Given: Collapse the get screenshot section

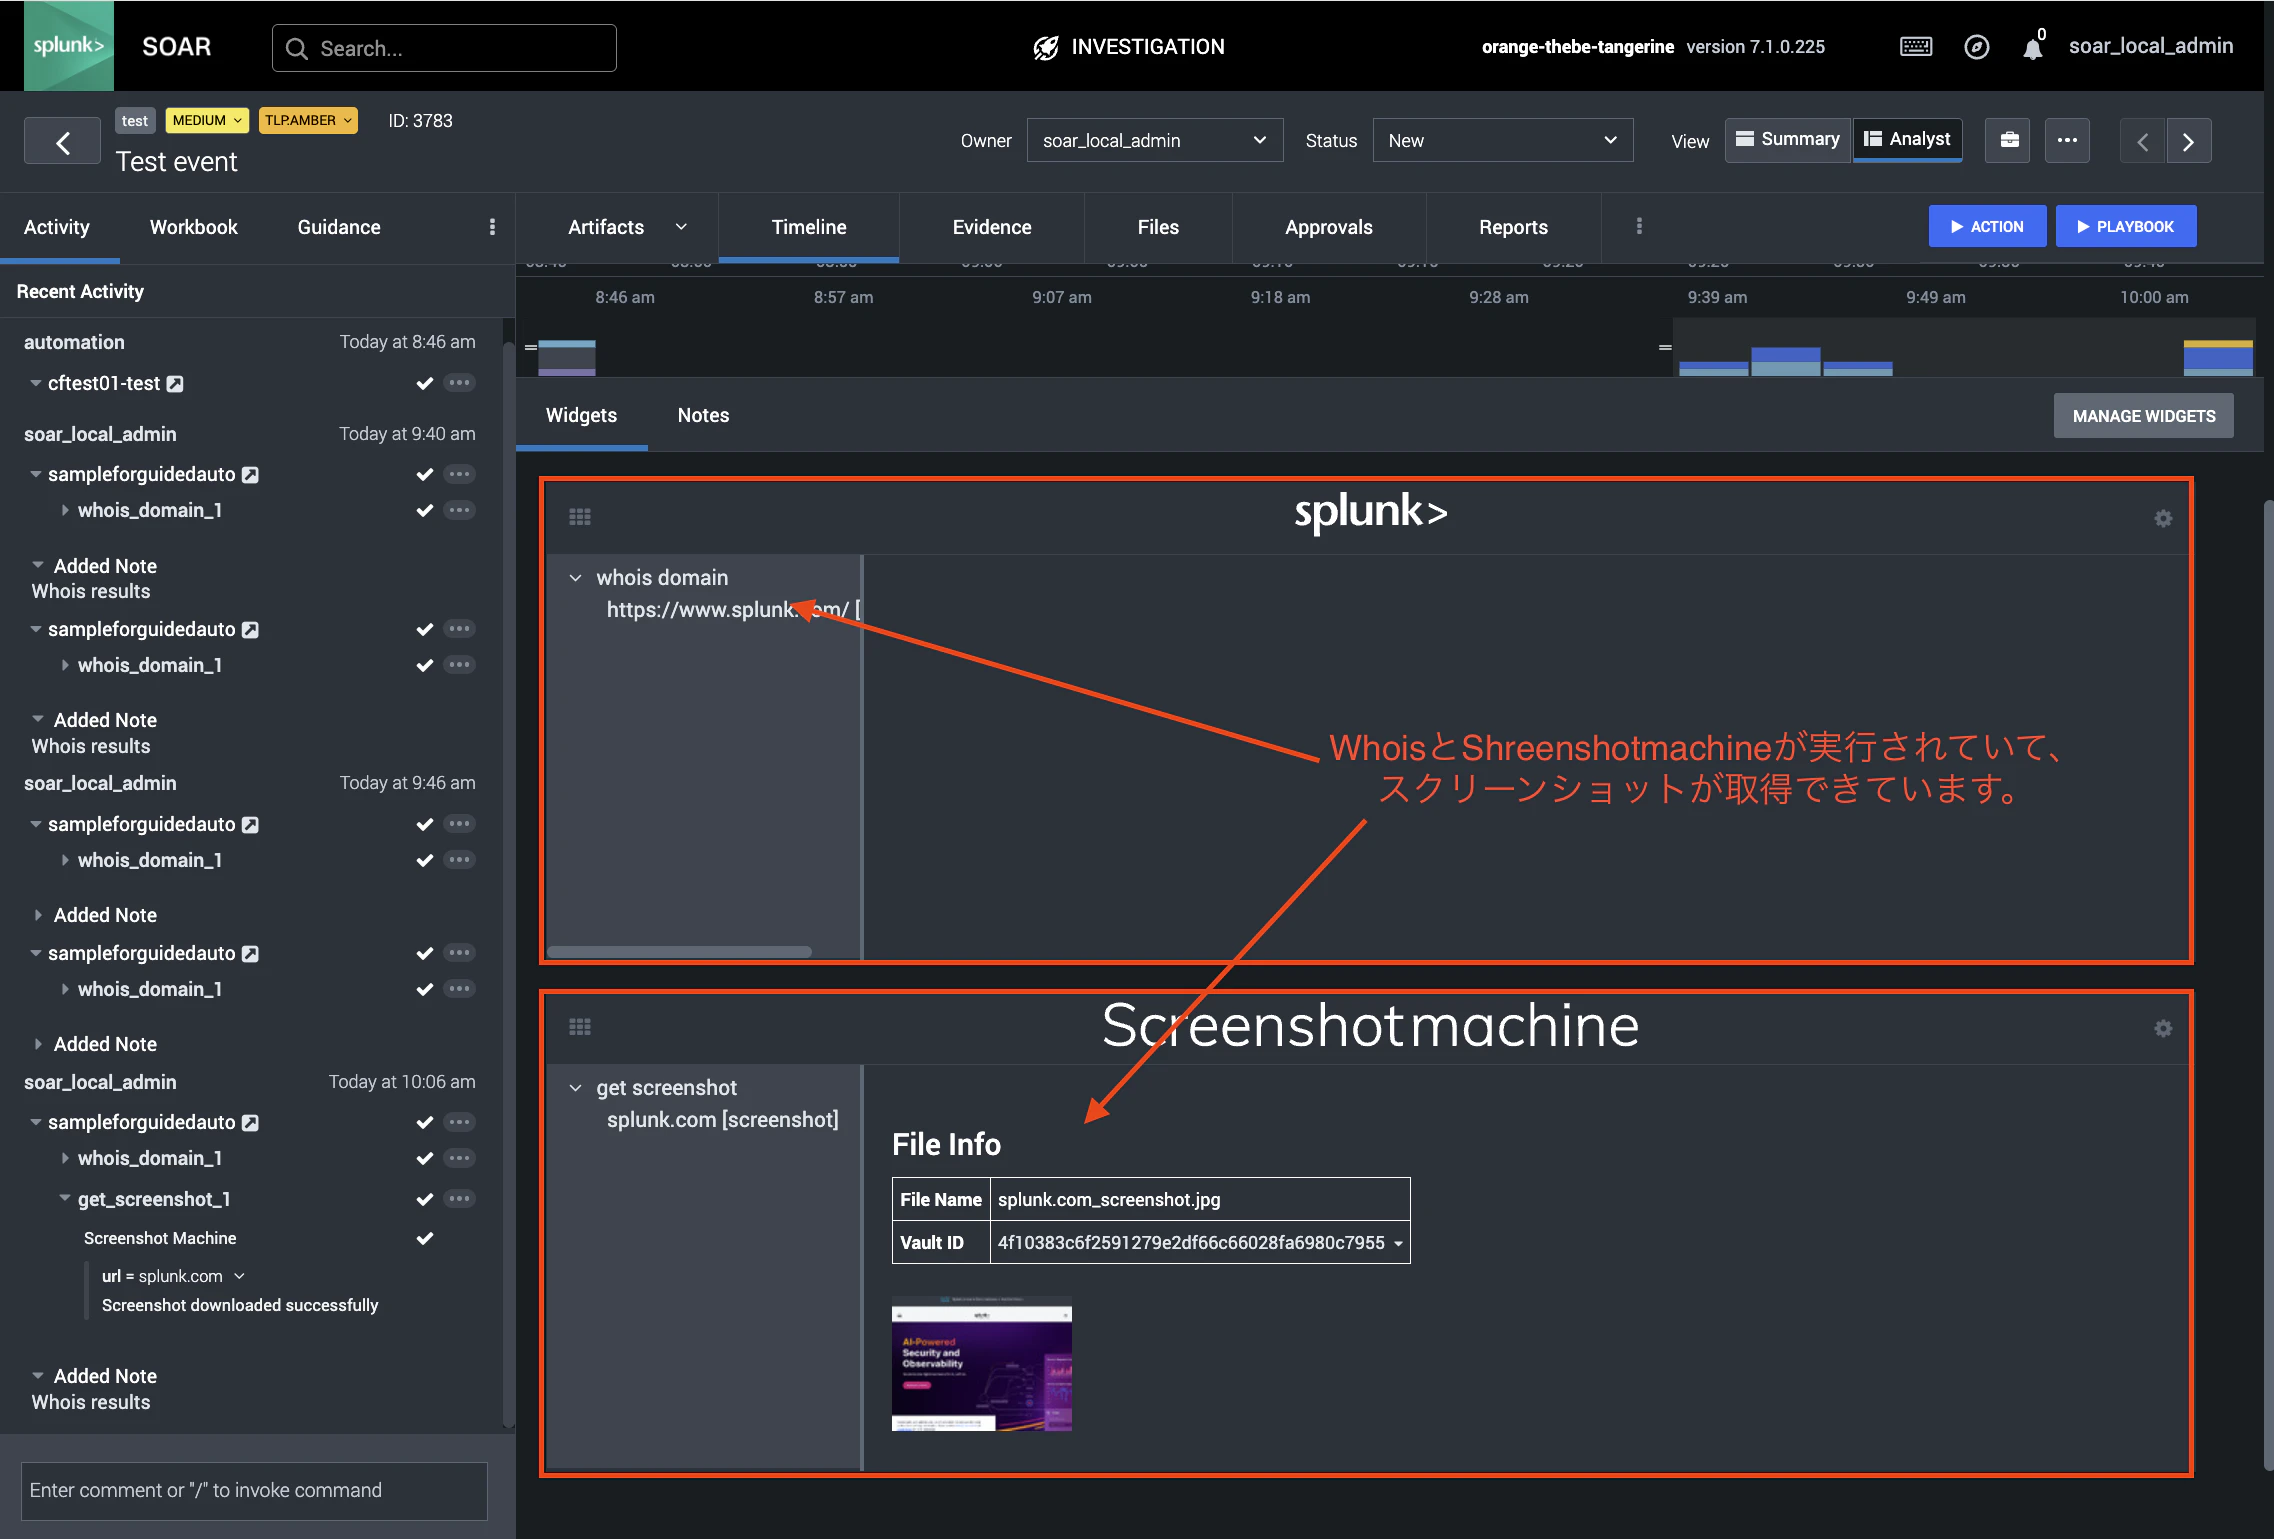Looking at the screenshot, I should pyautogui.click(x=575, y=1088).
